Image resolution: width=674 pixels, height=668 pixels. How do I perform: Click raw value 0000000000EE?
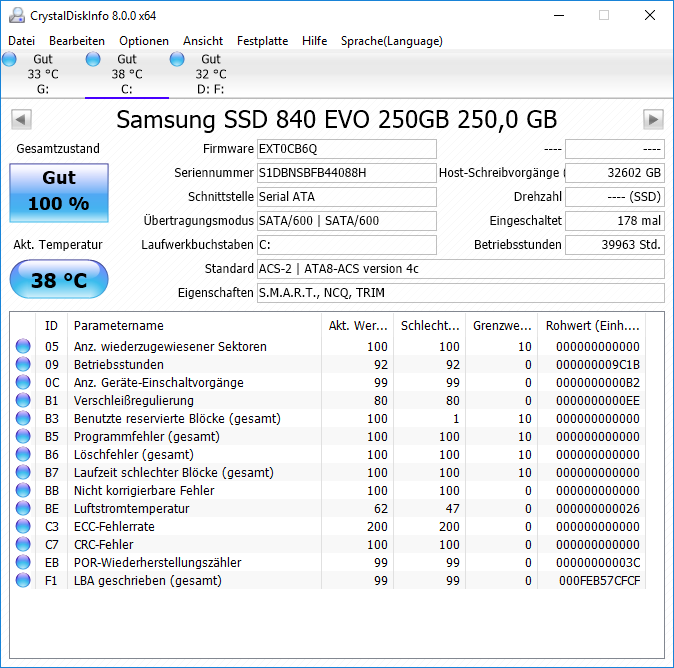tap(597, 401)
